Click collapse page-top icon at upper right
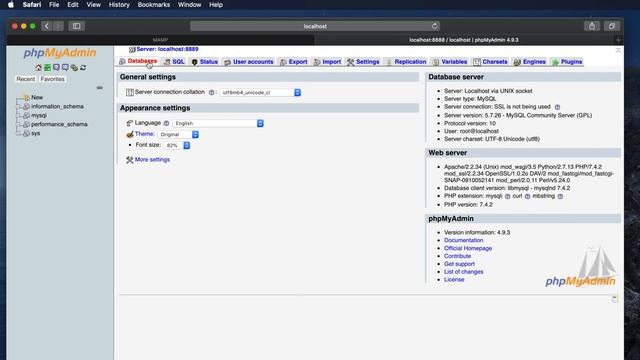The image size is (640, 360). pos(618,50)
